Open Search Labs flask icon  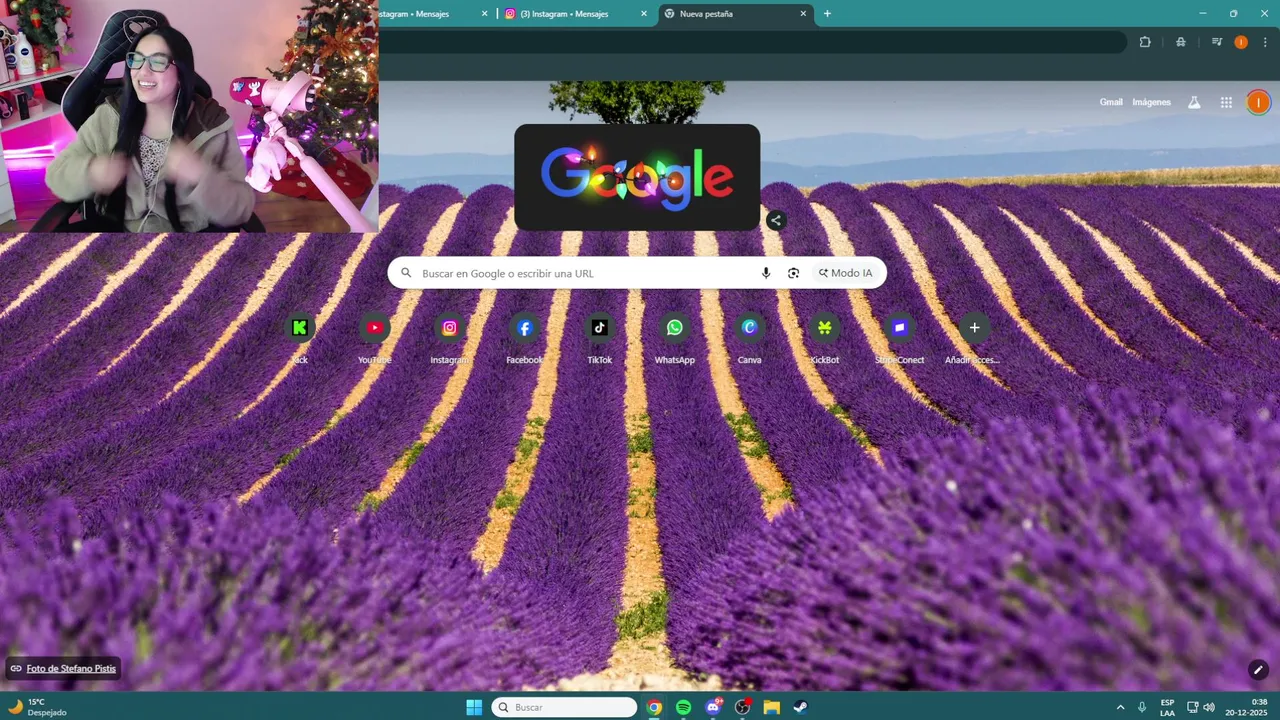(x=1193, y=102)
